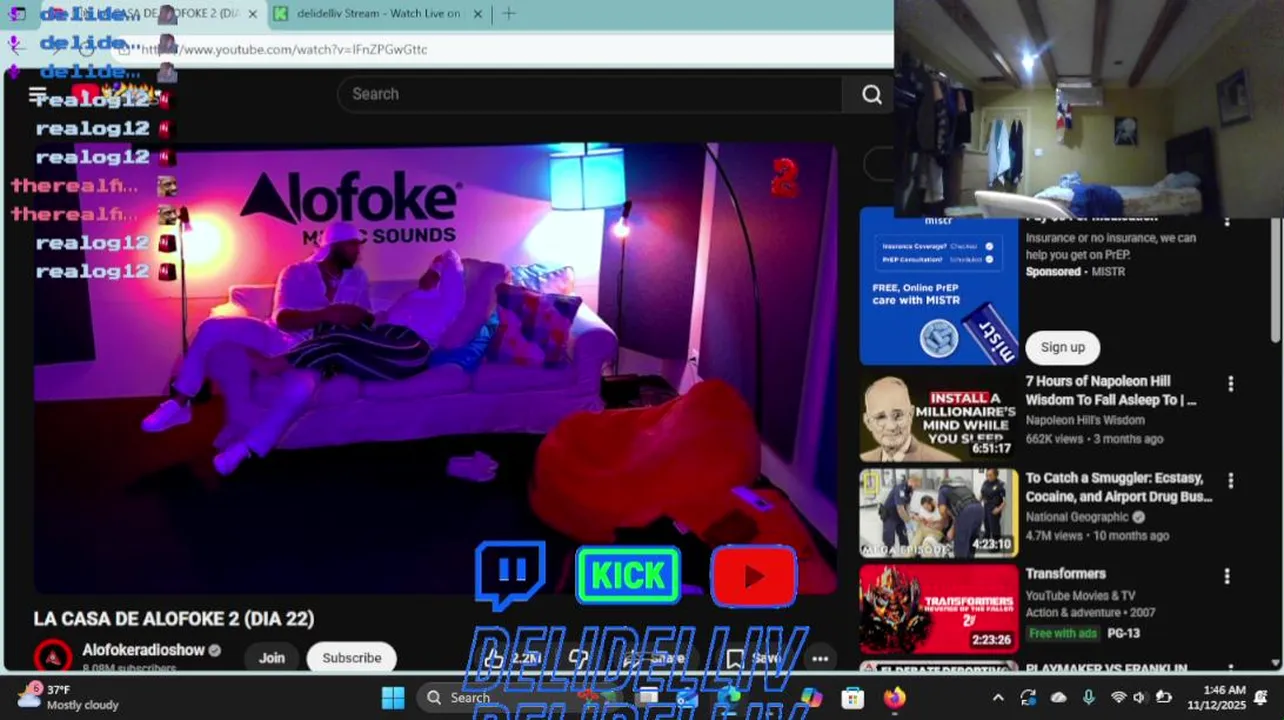Launch Copilot from the taskbar
Screen dimensions: 1284x720
[811, 698]
